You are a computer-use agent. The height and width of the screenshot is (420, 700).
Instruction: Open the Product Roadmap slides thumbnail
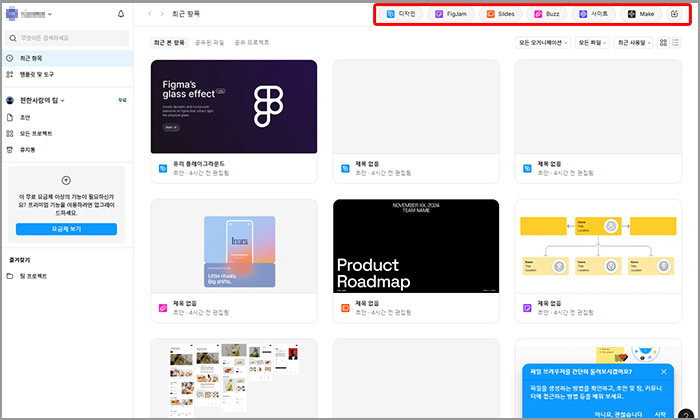click(x=416, y=246)
